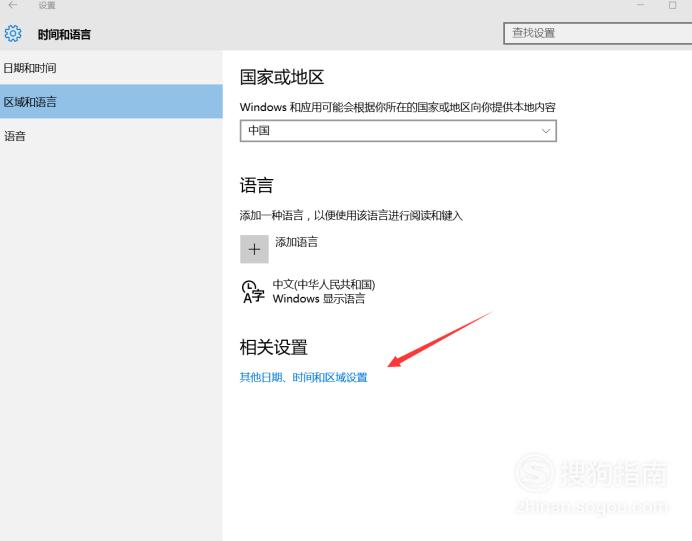Click the settings gear icon
This screenshot has height=541, width=692.
point(13,34)
